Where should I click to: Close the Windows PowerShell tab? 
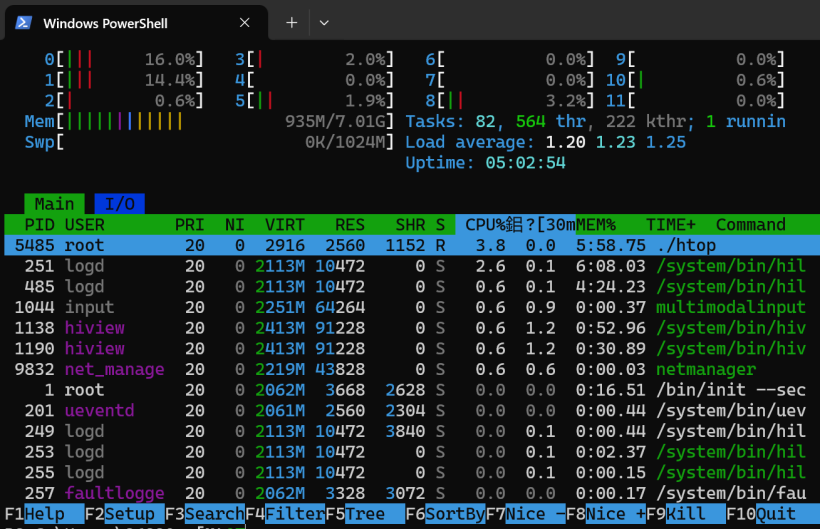click(x=244, y=23)
